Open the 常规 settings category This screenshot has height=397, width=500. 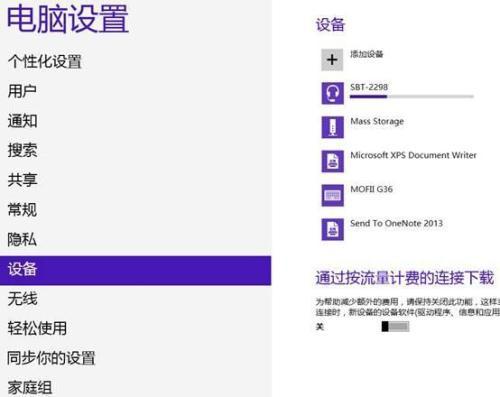point(22,210)
